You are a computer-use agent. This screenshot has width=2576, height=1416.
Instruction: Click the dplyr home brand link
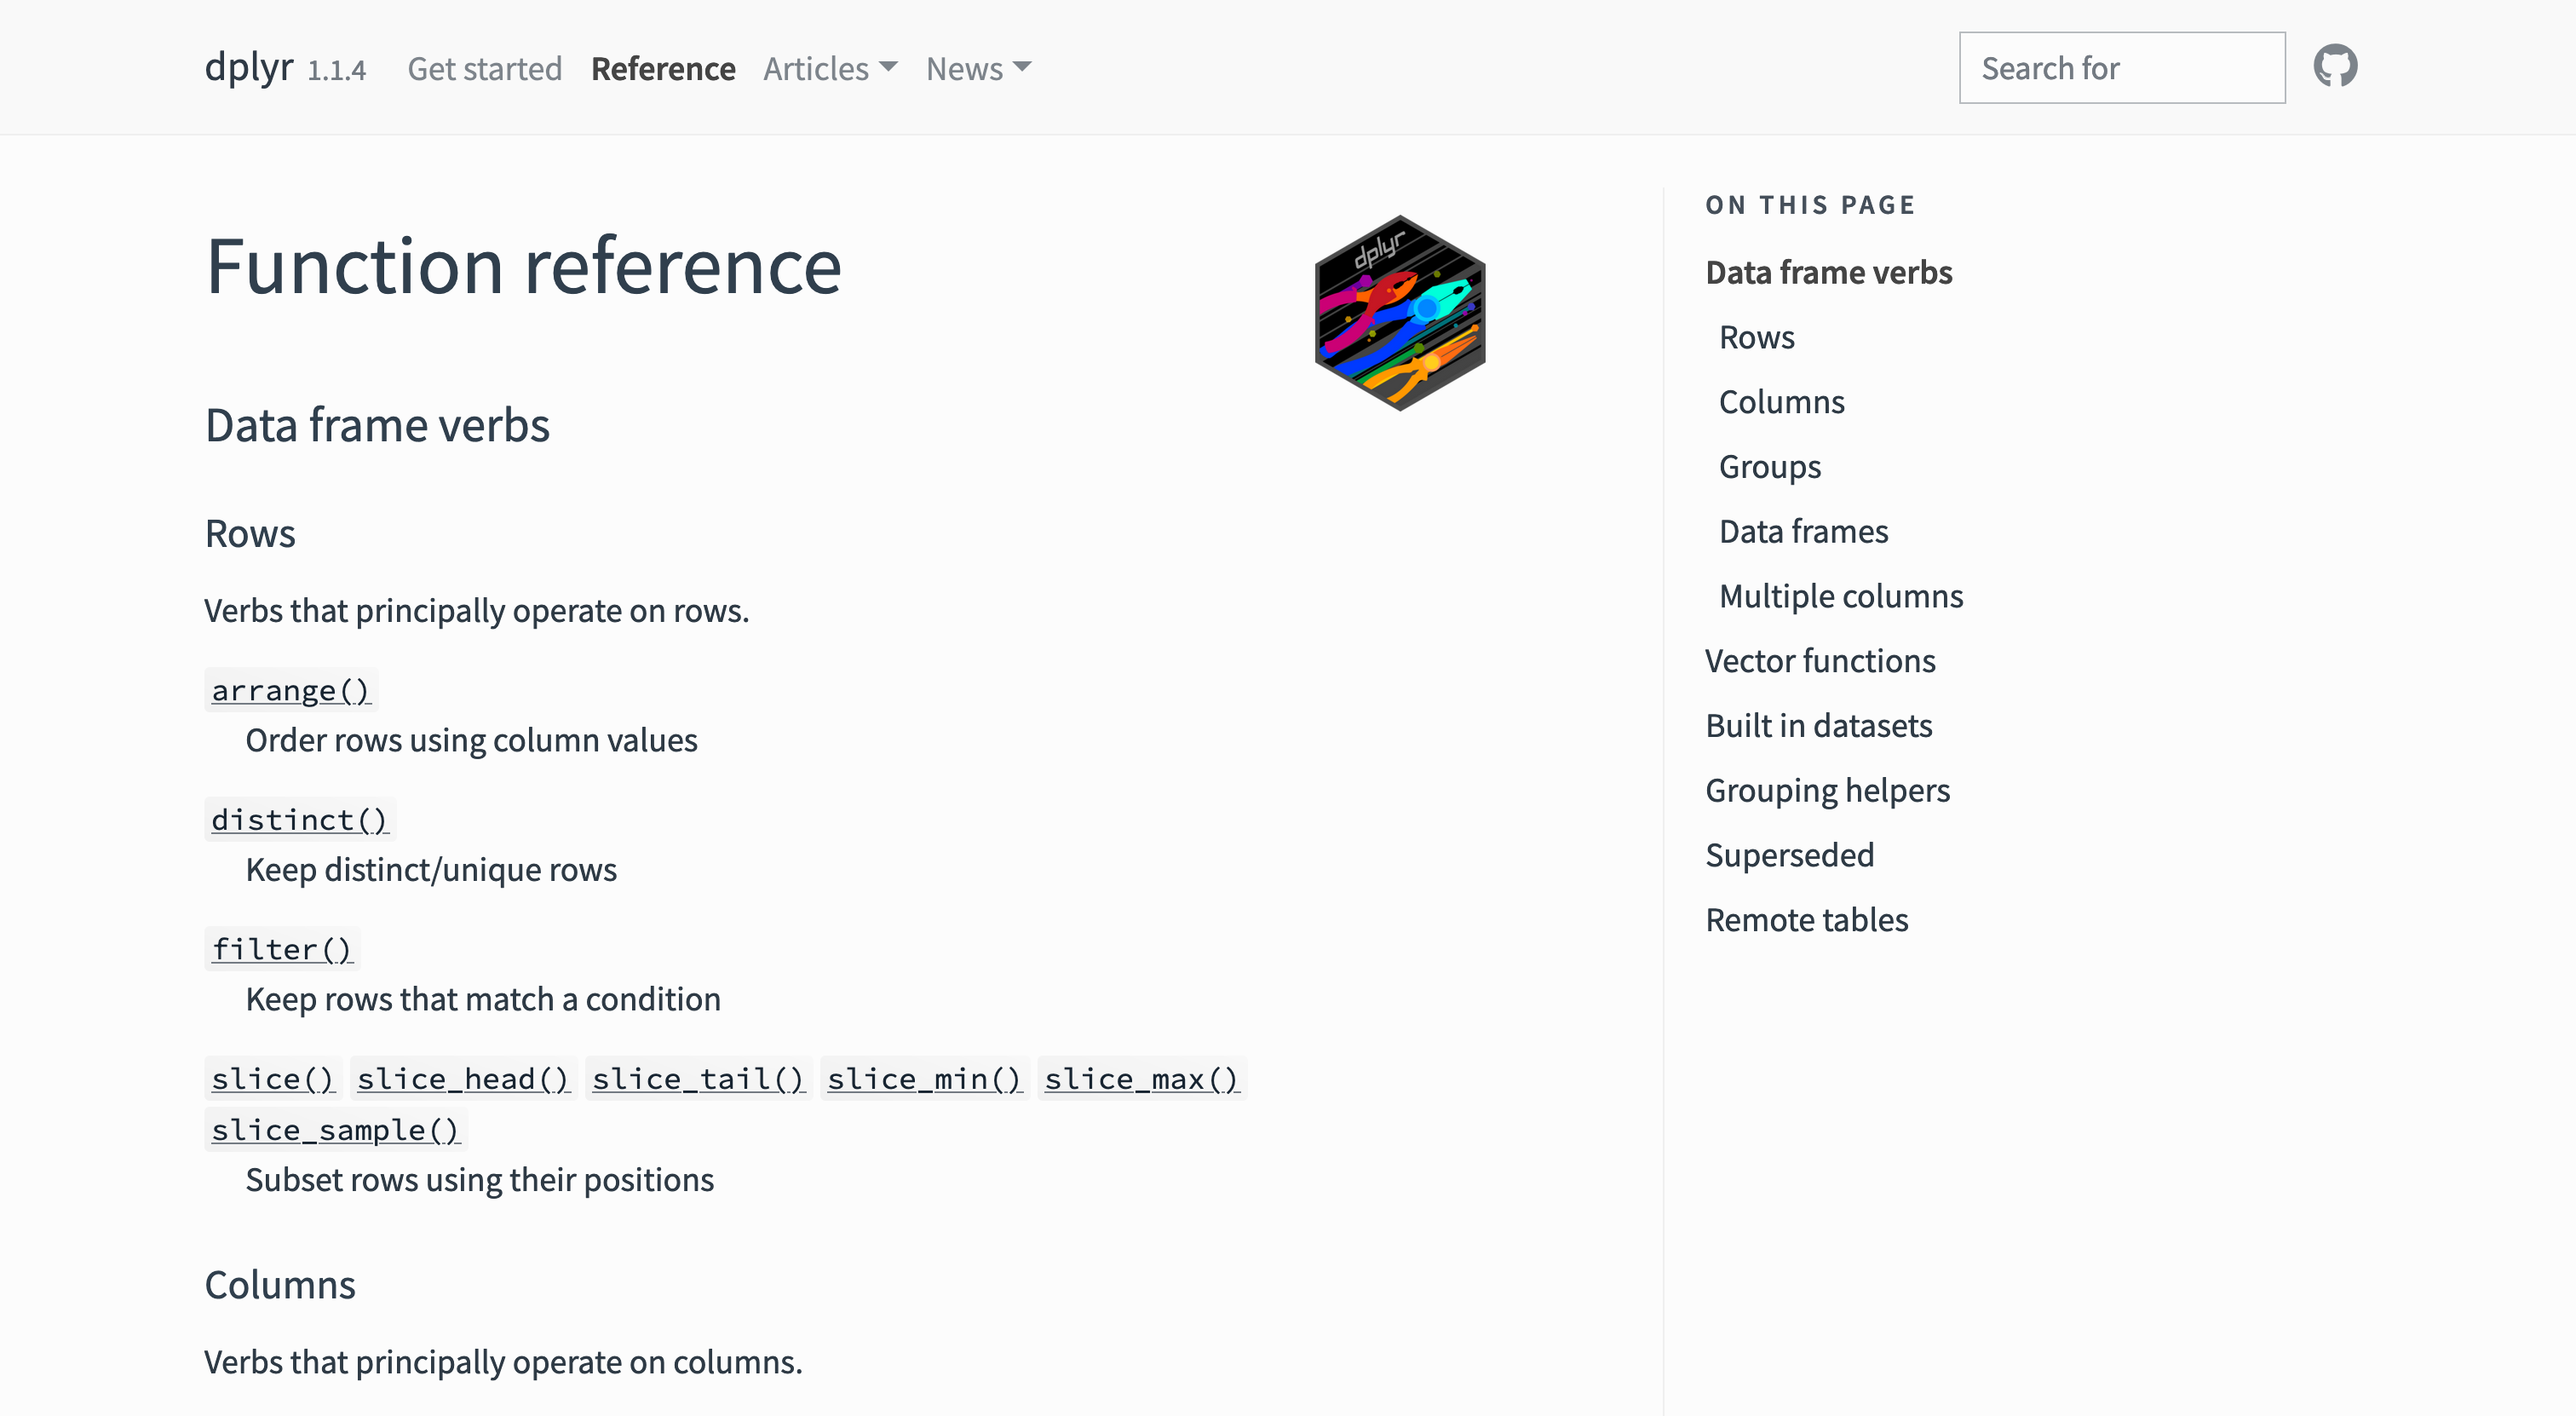coord(249,67)
